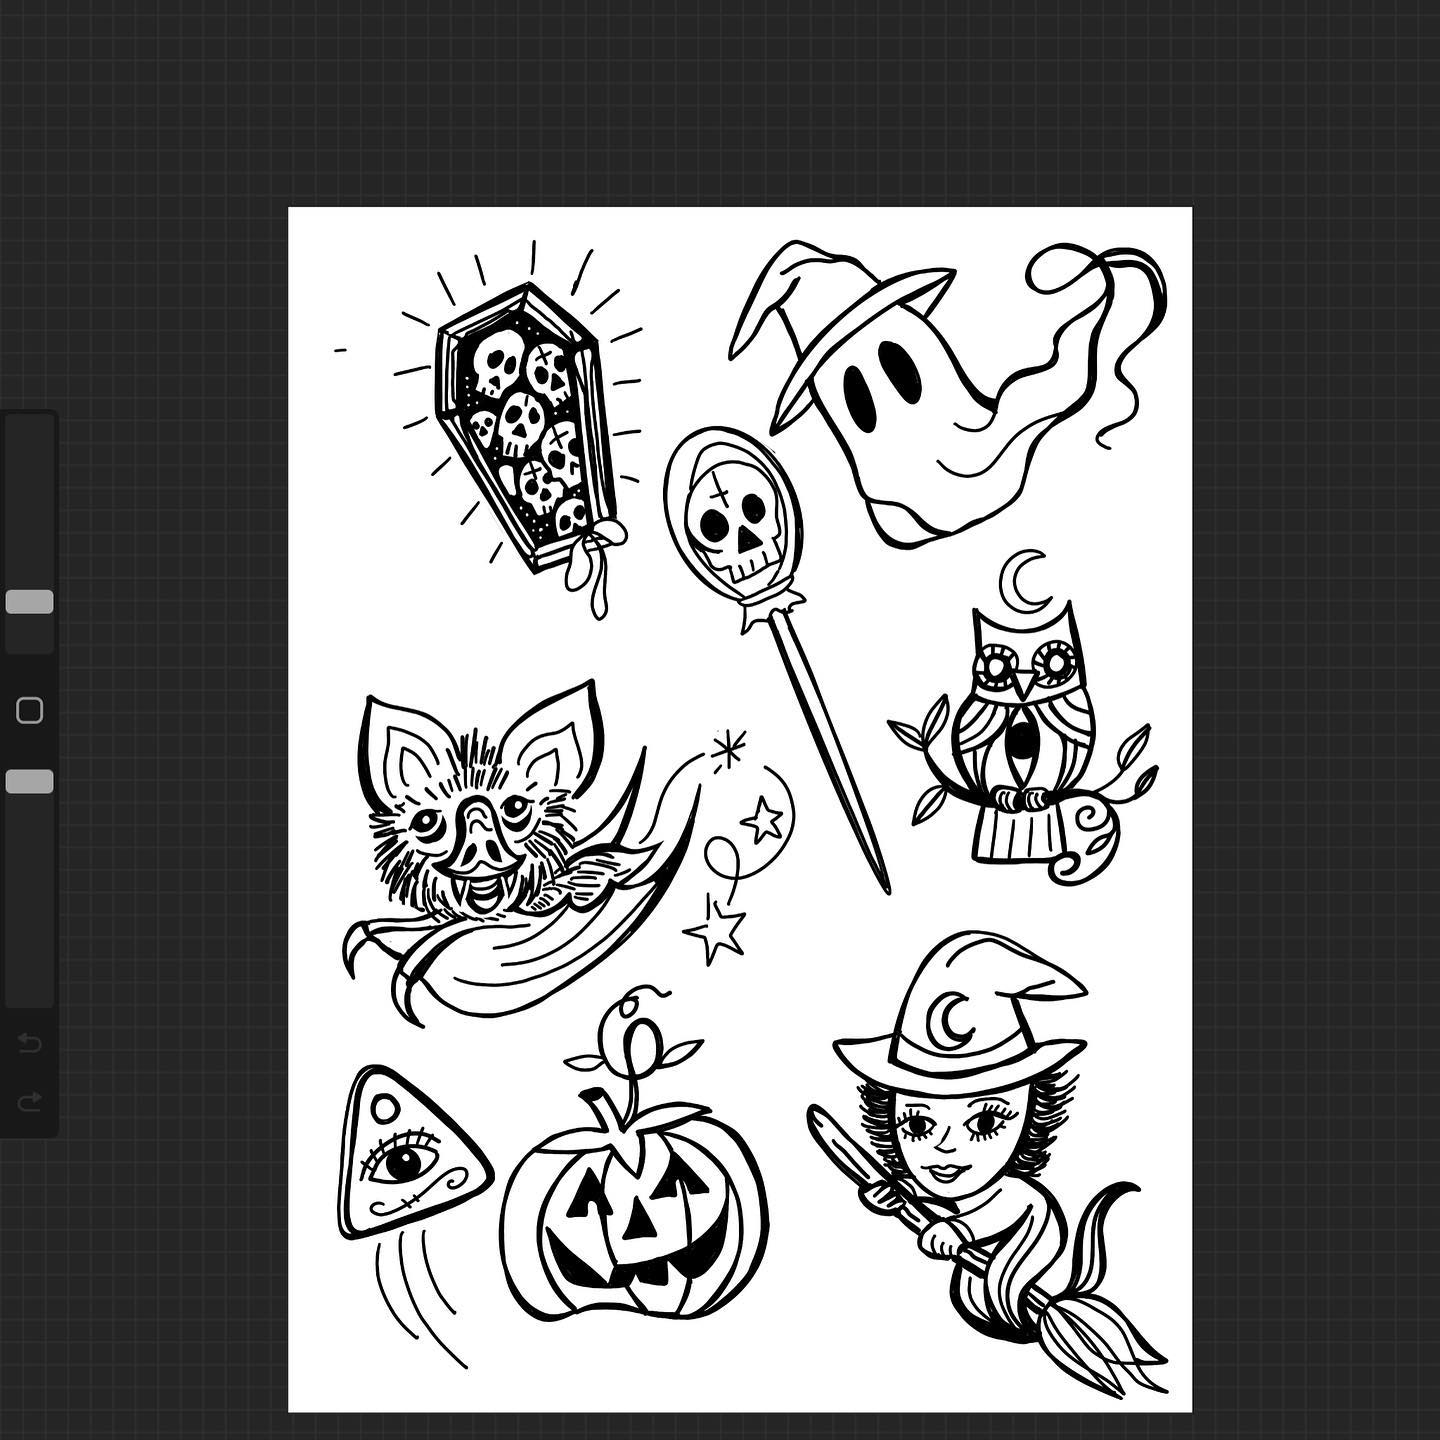Click the eye on the planchette drawing

(x=404, y=1162)
